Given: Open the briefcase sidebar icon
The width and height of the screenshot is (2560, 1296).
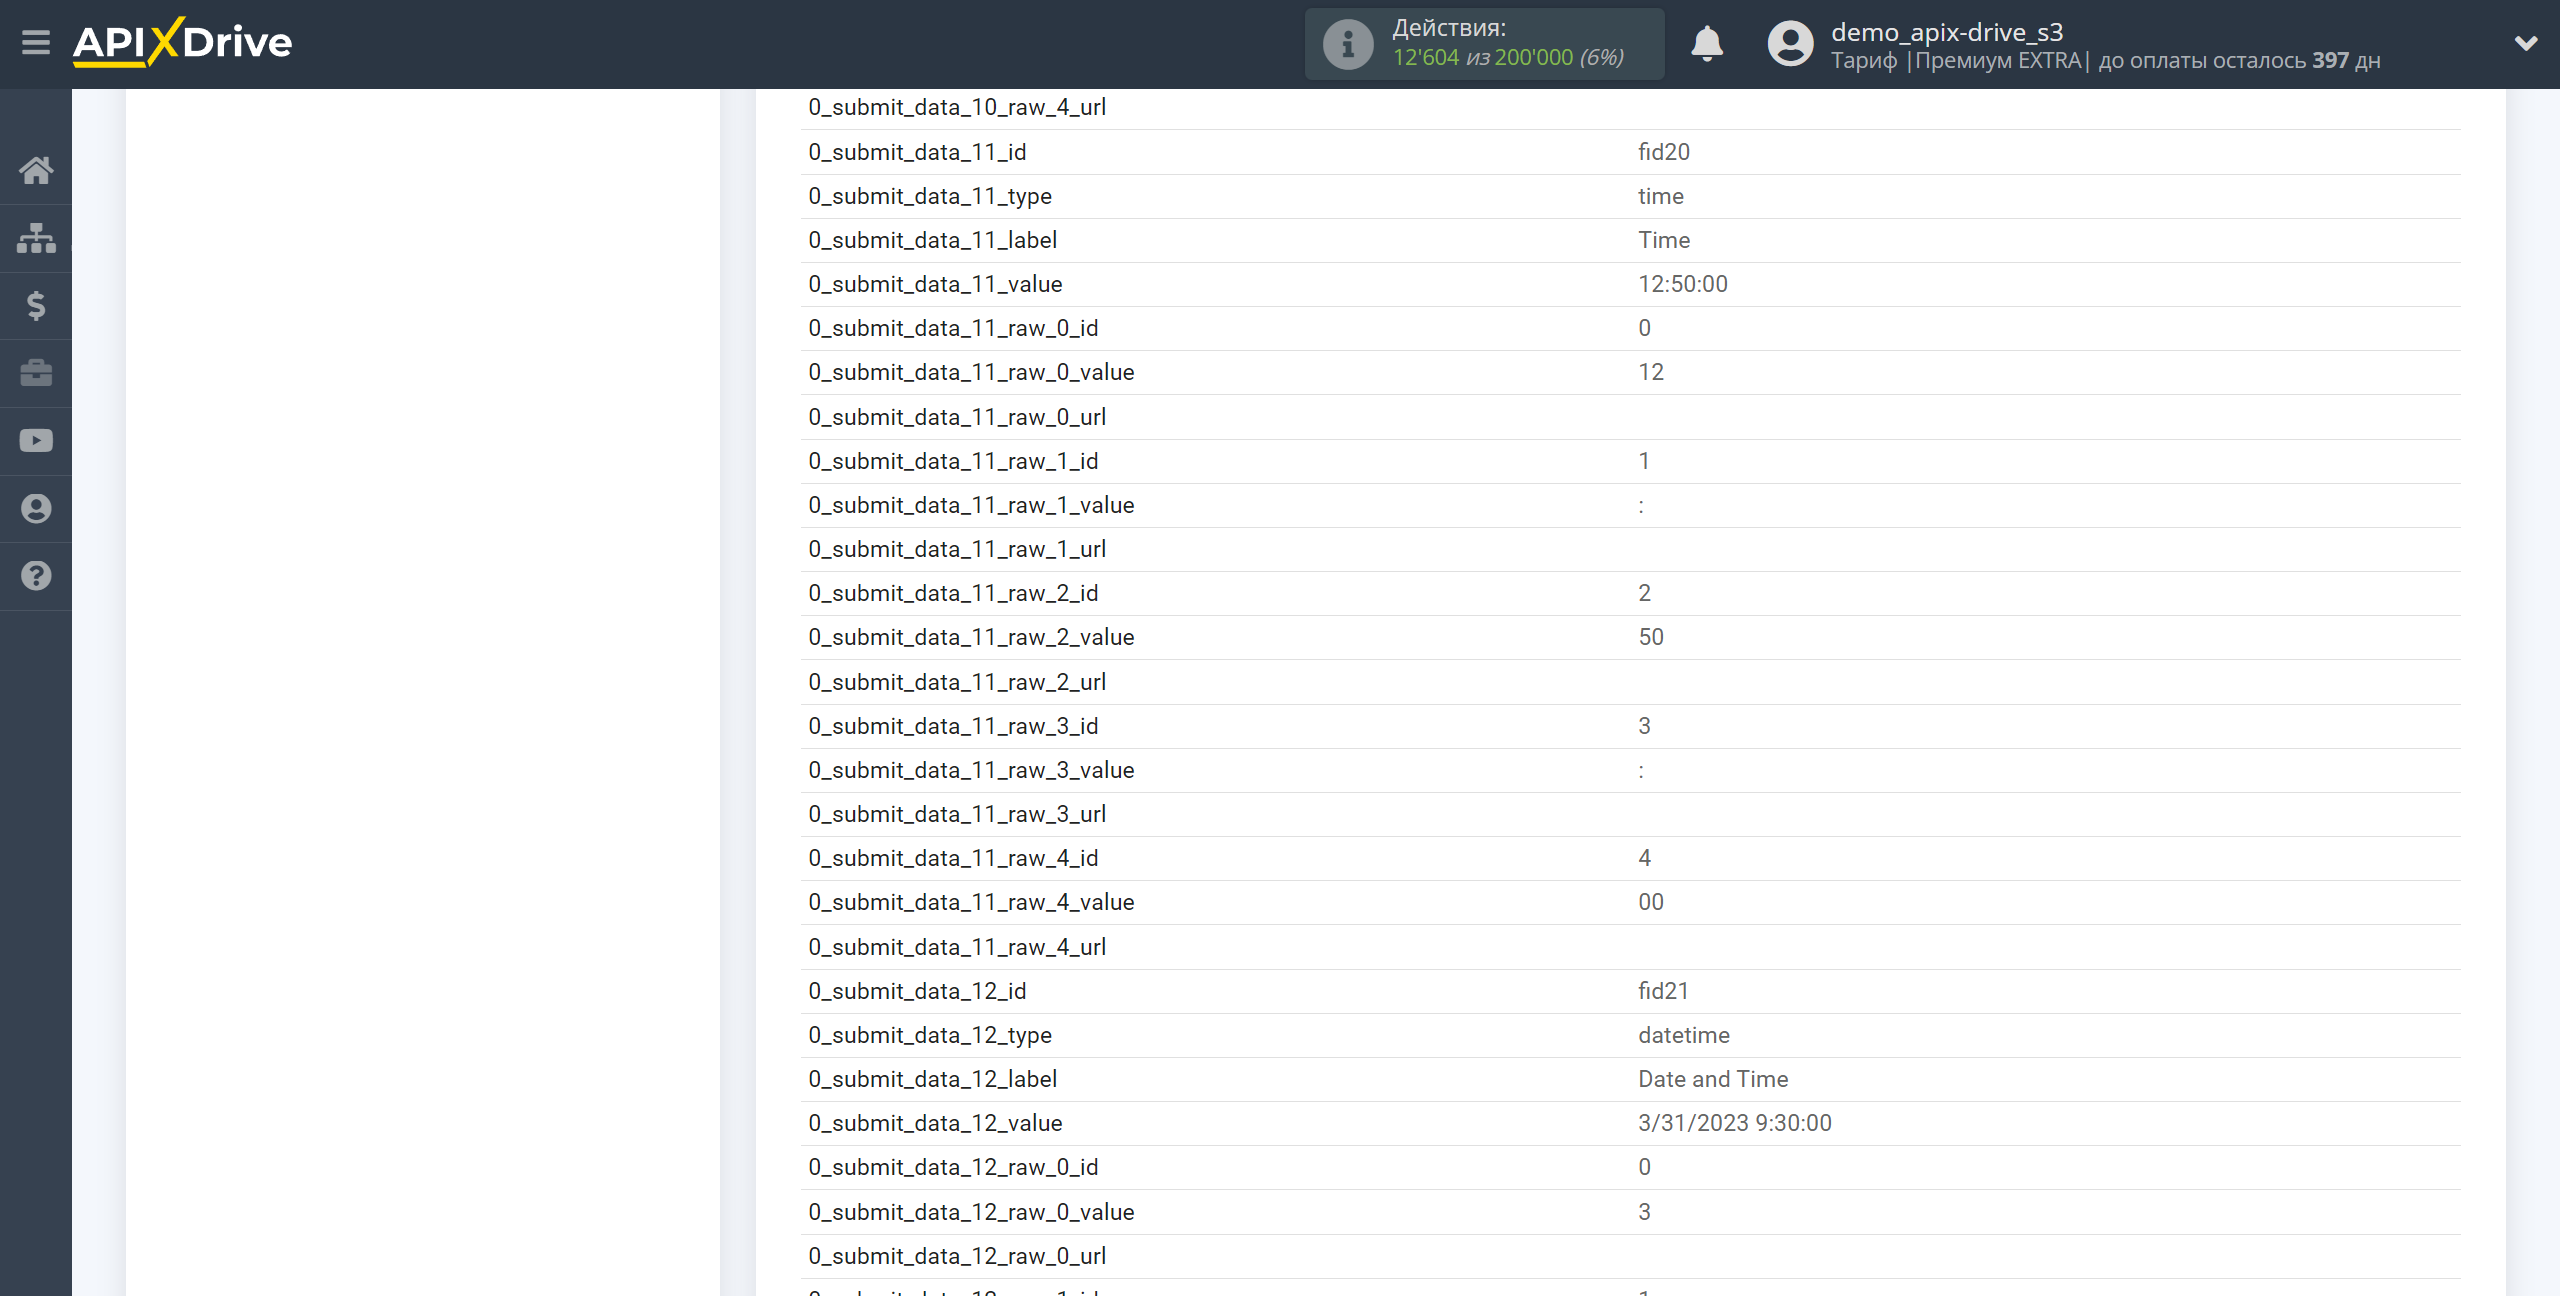Looking at the screenshot, I should tap(36, 373).
